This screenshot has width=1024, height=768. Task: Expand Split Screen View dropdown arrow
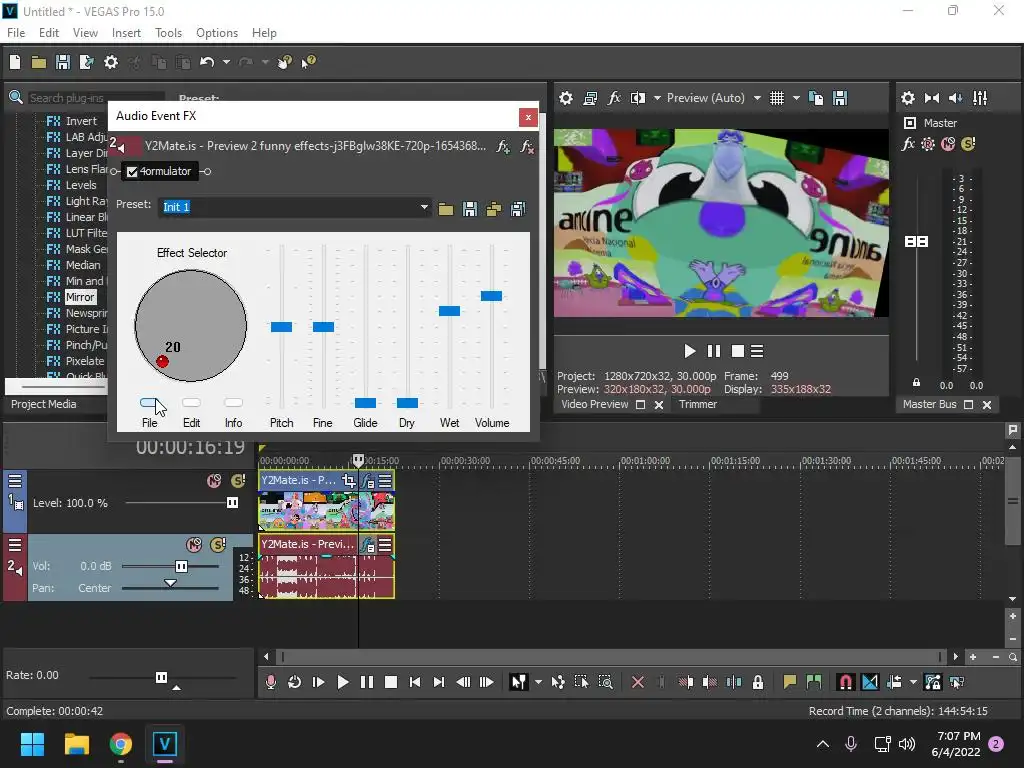tap(657, 98)
